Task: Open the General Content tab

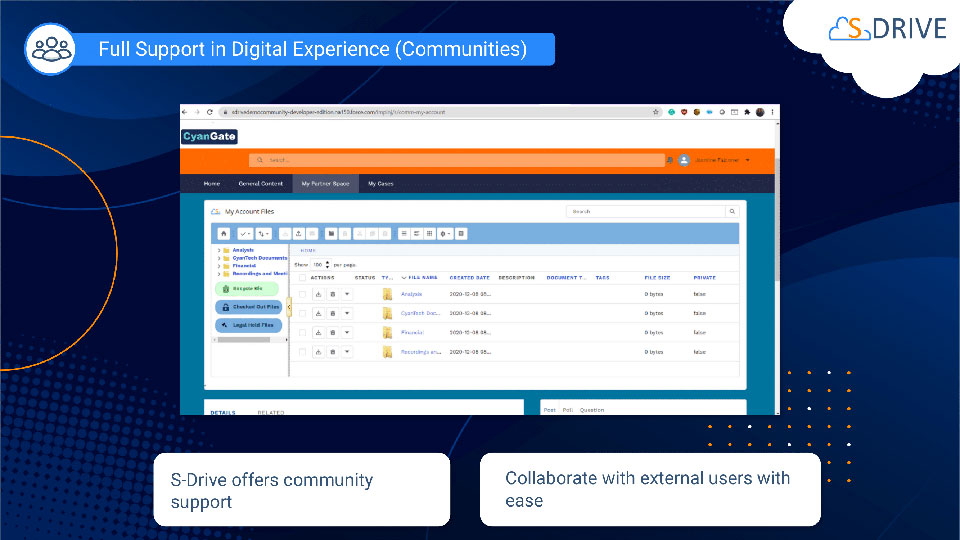Action: (x=261, y=184)
